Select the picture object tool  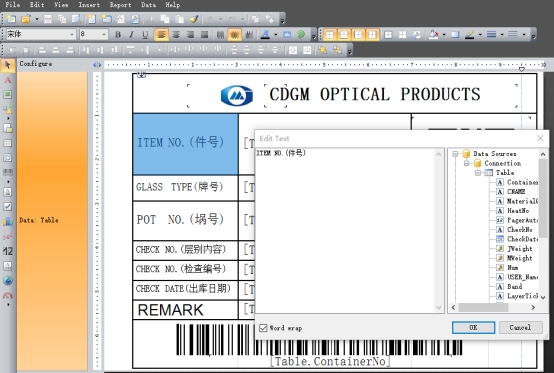pos(7,94)
